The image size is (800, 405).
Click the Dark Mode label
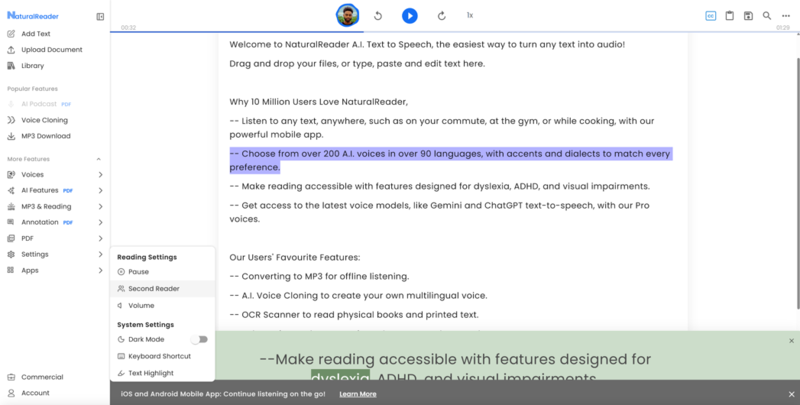coord(146,339)
